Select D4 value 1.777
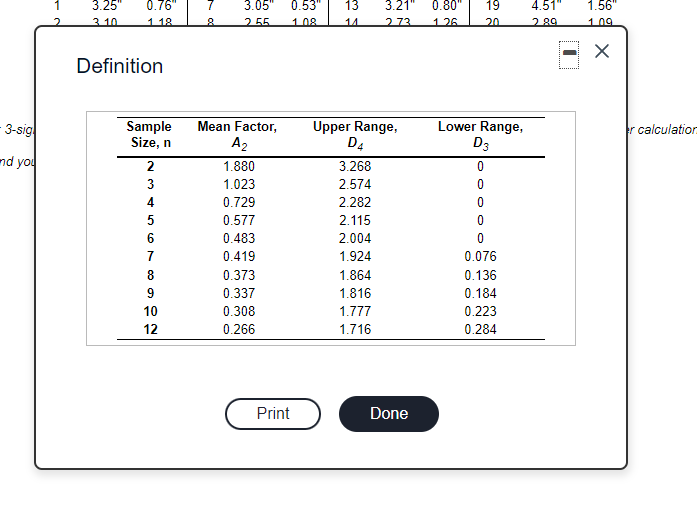Image resolution: width=697 pixels, height=512 pixels. pos(355,312)
